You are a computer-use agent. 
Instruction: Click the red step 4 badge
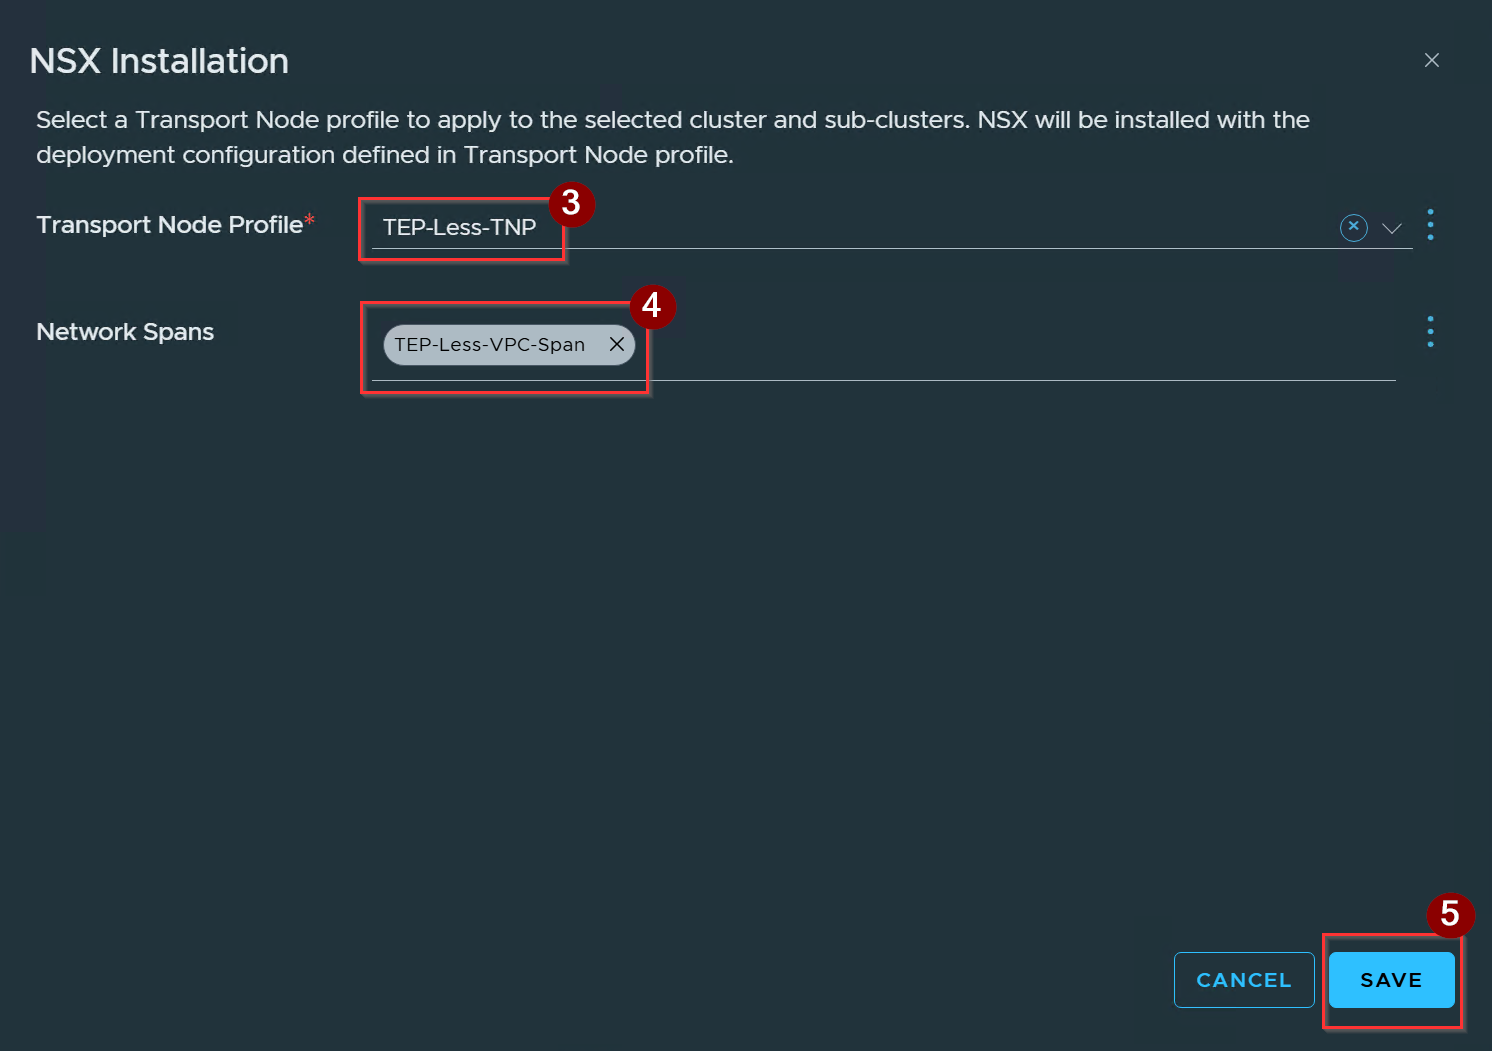652,305
